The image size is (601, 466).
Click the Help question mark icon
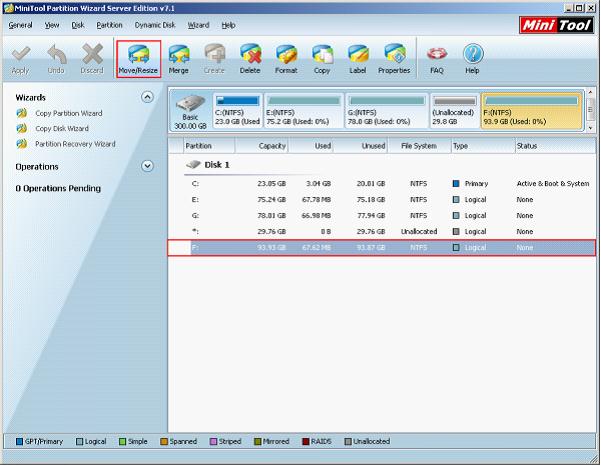pos(472,54)
